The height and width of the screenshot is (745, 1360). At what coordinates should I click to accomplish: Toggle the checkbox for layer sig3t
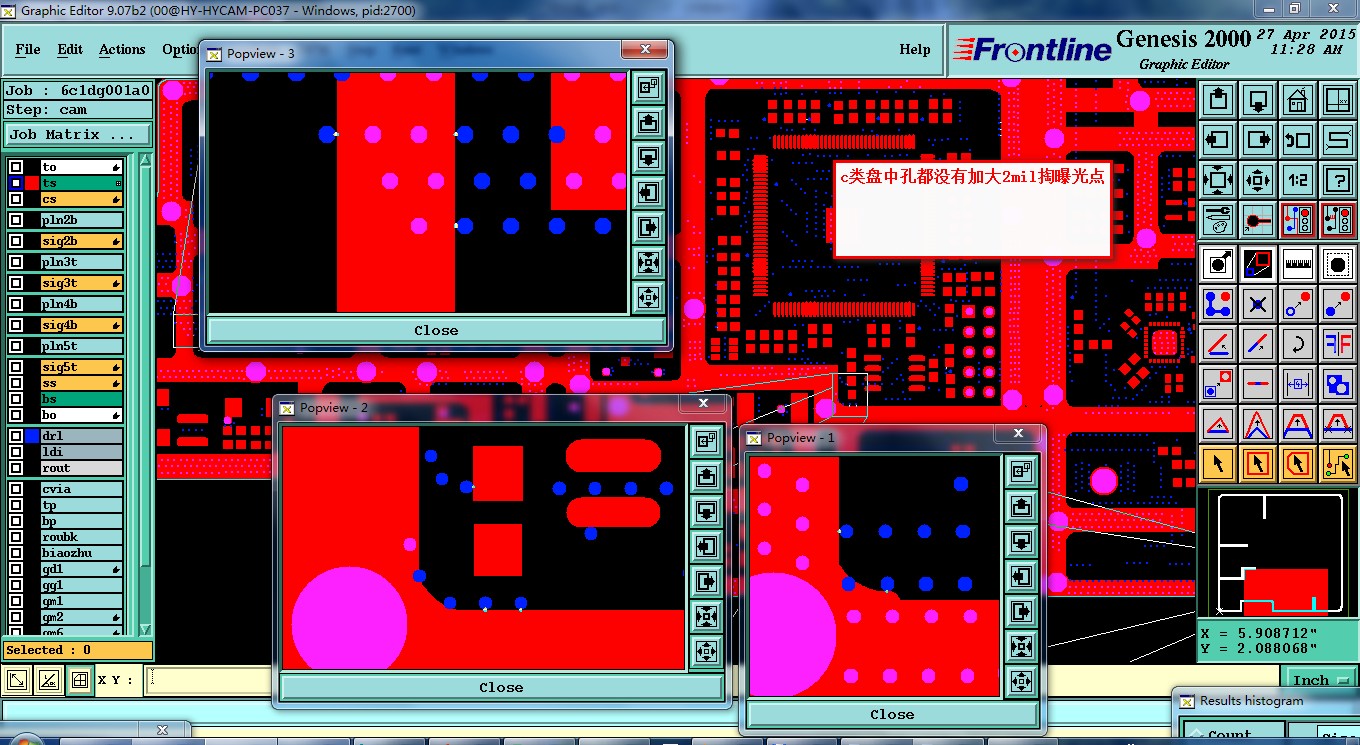coord(16,283)
